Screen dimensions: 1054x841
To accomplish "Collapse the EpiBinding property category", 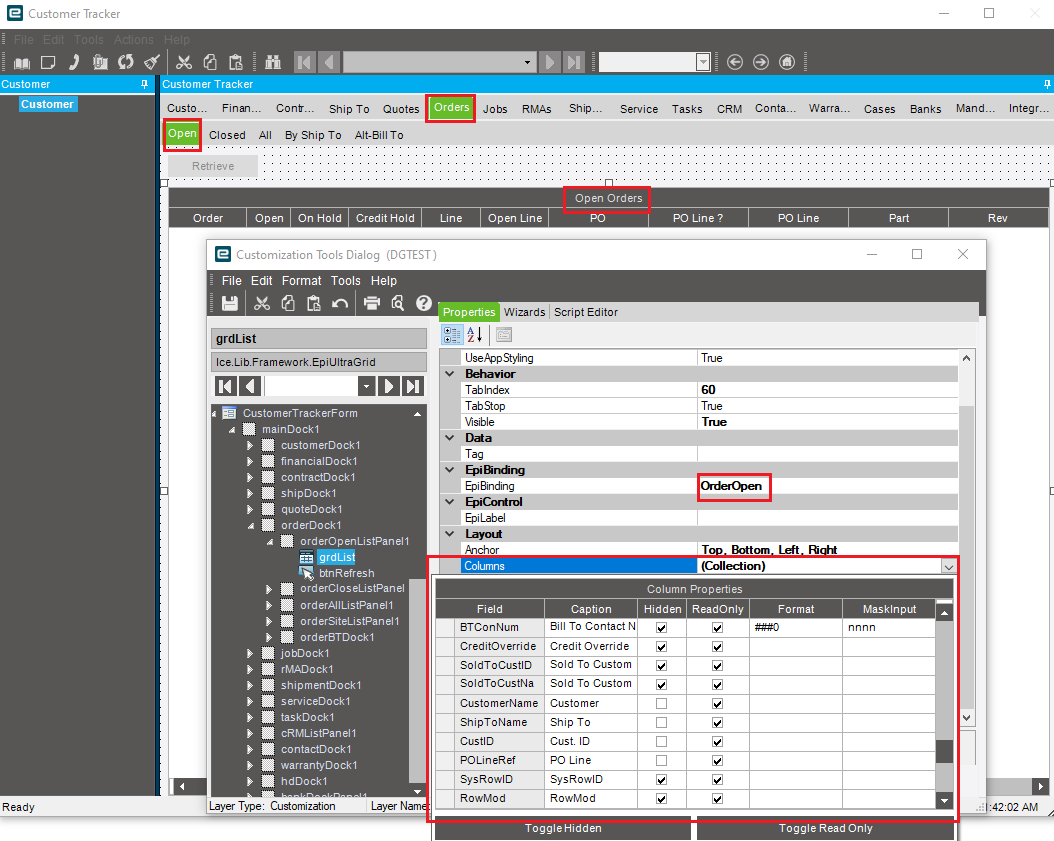I will point(450,470).
